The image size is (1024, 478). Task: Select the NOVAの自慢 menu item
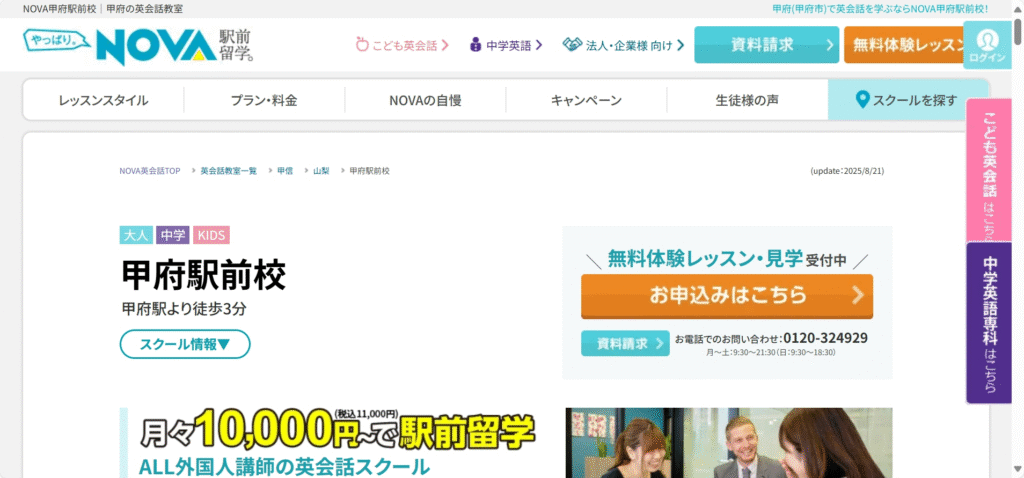point(425,100)
